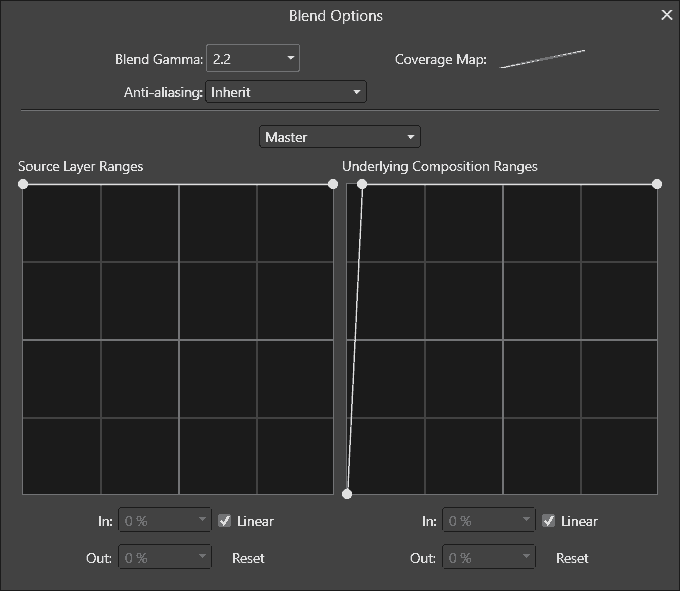680x591 pixels.
Task: Click the Coverage Map curve preview
Action: click(542, 59)
